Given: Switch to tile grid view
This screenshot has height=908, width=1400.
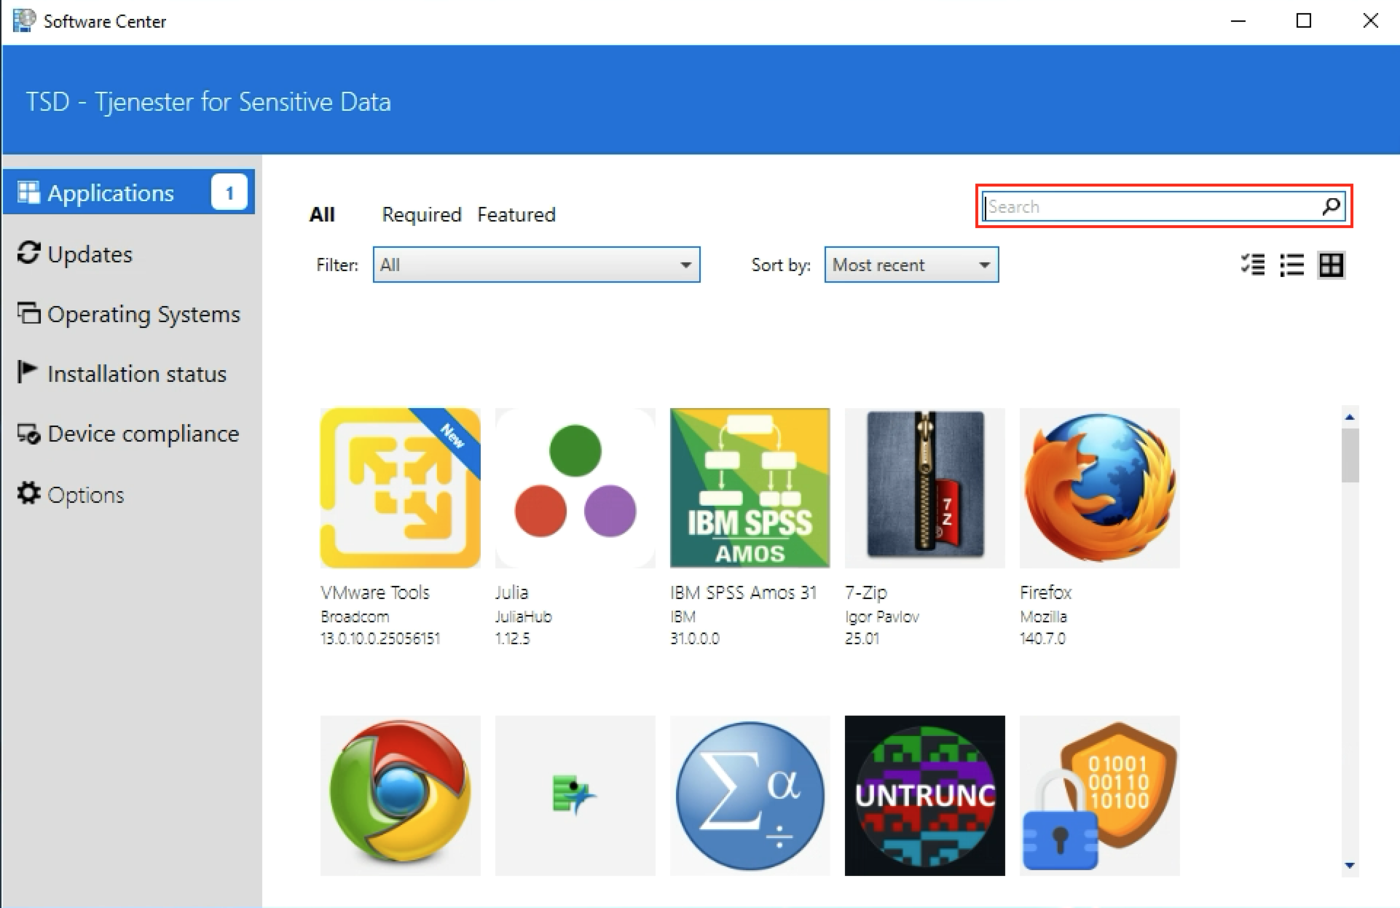Looking at the screenshot, I should pyautogui.click(x=1331, y=265).
